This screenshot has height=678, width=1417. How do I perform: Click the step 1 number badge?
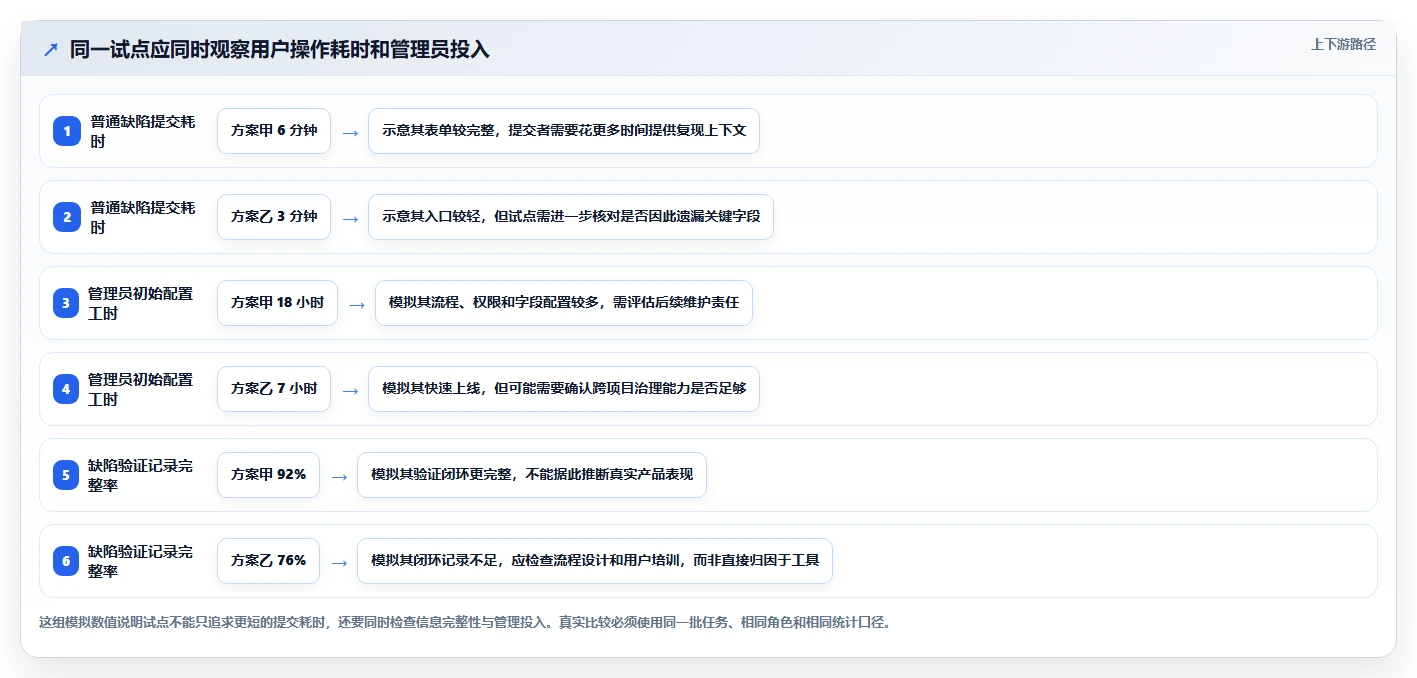point(67,131)
